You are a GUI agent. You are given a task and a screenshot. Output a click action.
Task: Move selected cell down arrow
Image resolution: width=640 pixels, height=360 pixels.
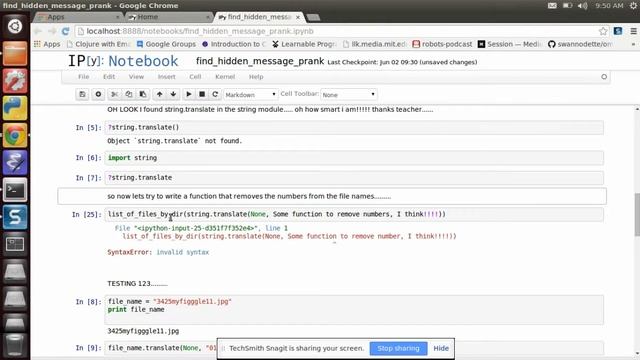173,94
